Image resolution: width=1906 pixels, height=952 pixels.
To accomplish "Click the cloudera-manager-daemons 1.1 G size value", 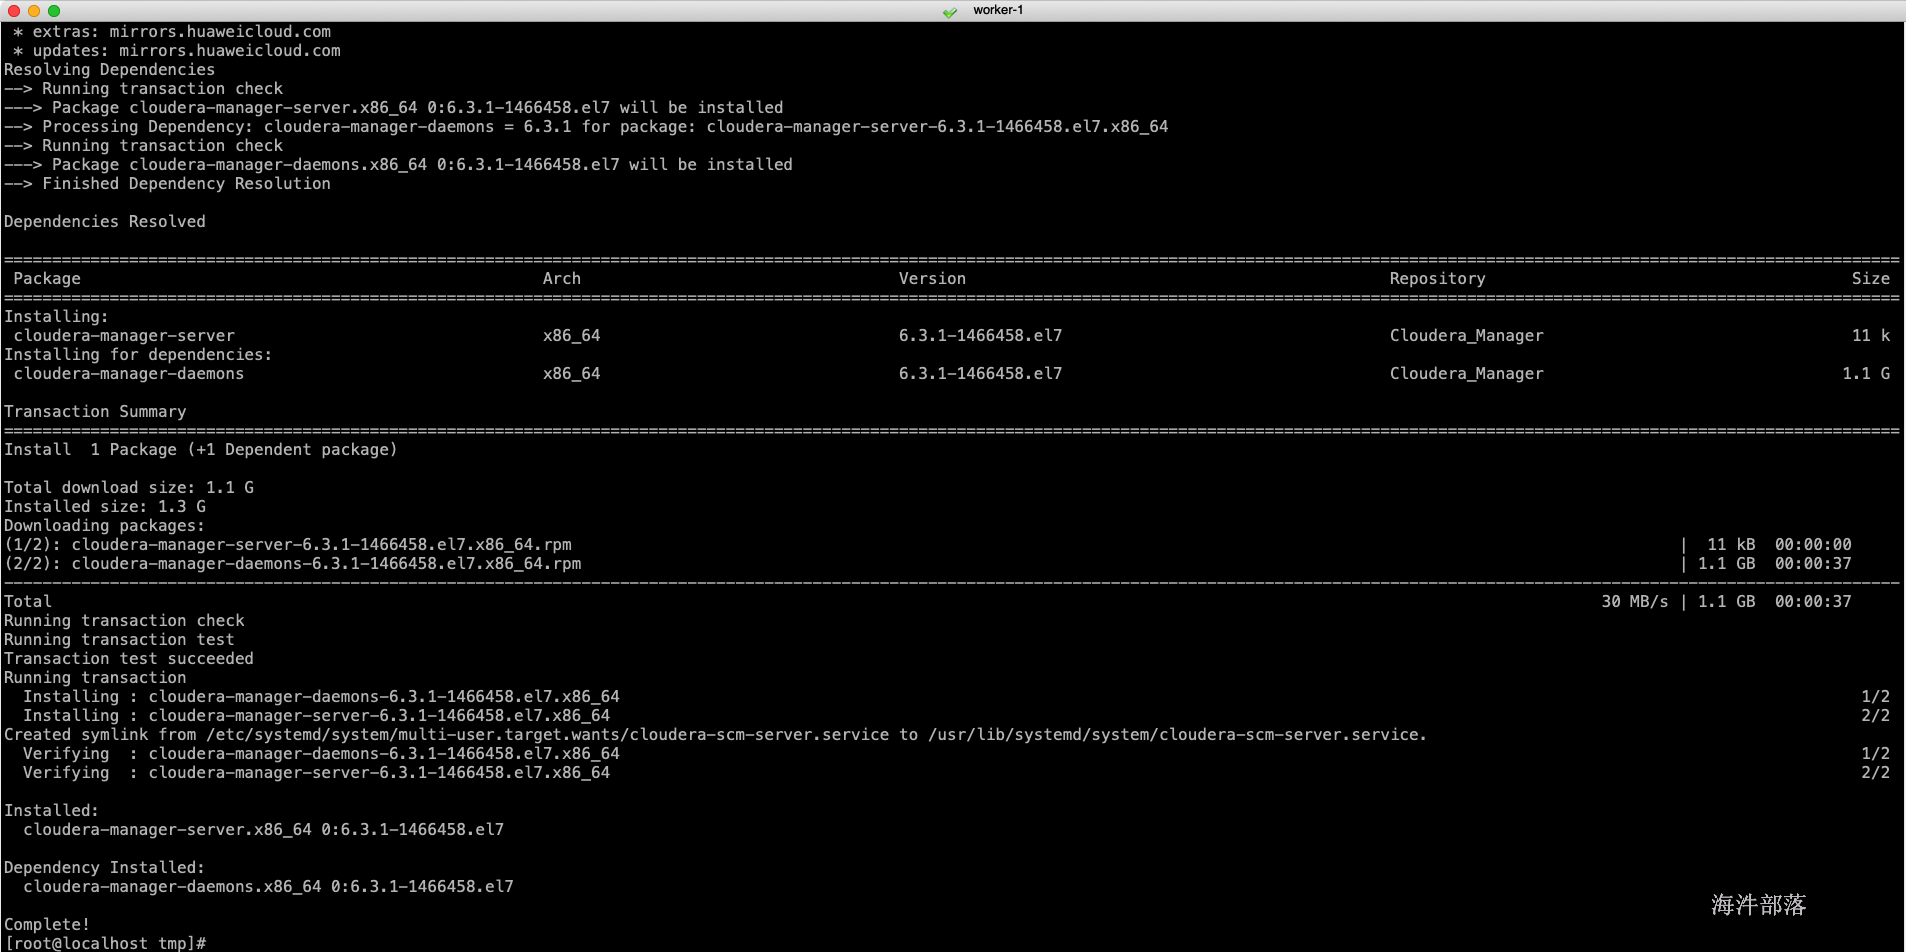I will pyautogui.click(x=1866, y=373).
